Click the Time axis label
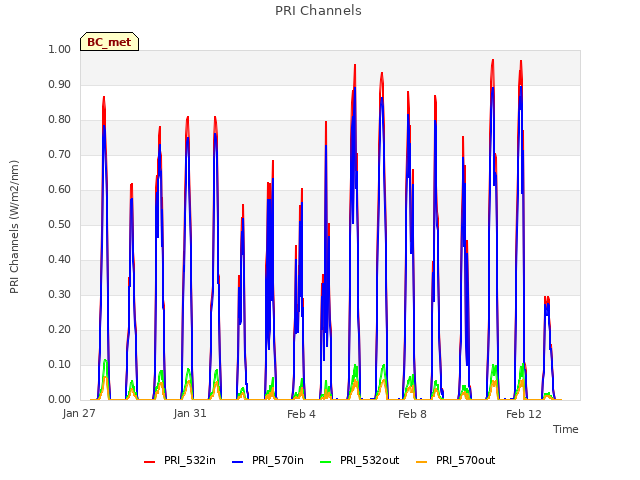This screenshot has width=640, height=480. pos(566,429)
